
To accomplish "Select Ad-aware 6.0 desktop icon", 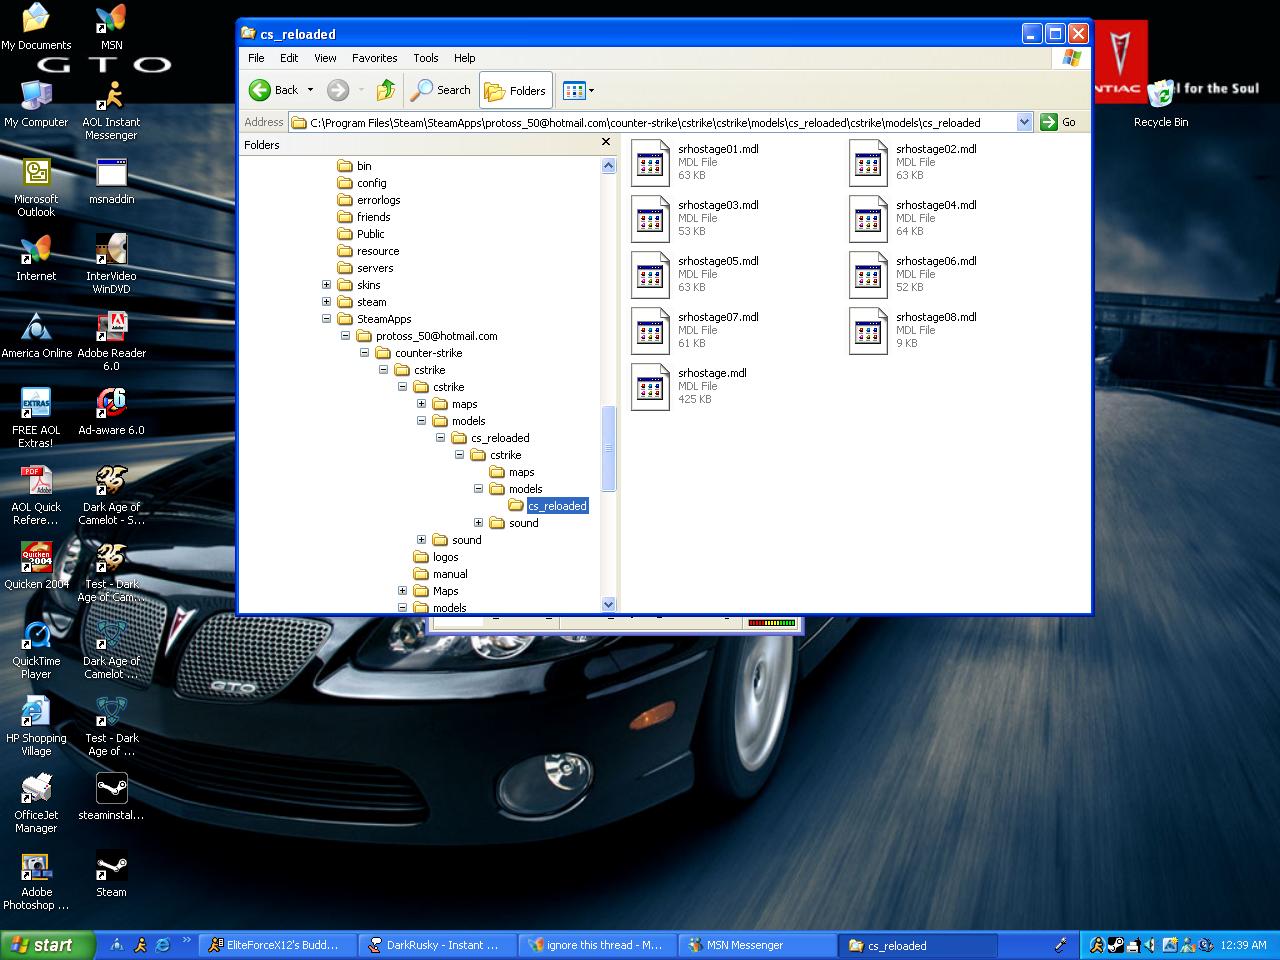I will click(111, 412).
